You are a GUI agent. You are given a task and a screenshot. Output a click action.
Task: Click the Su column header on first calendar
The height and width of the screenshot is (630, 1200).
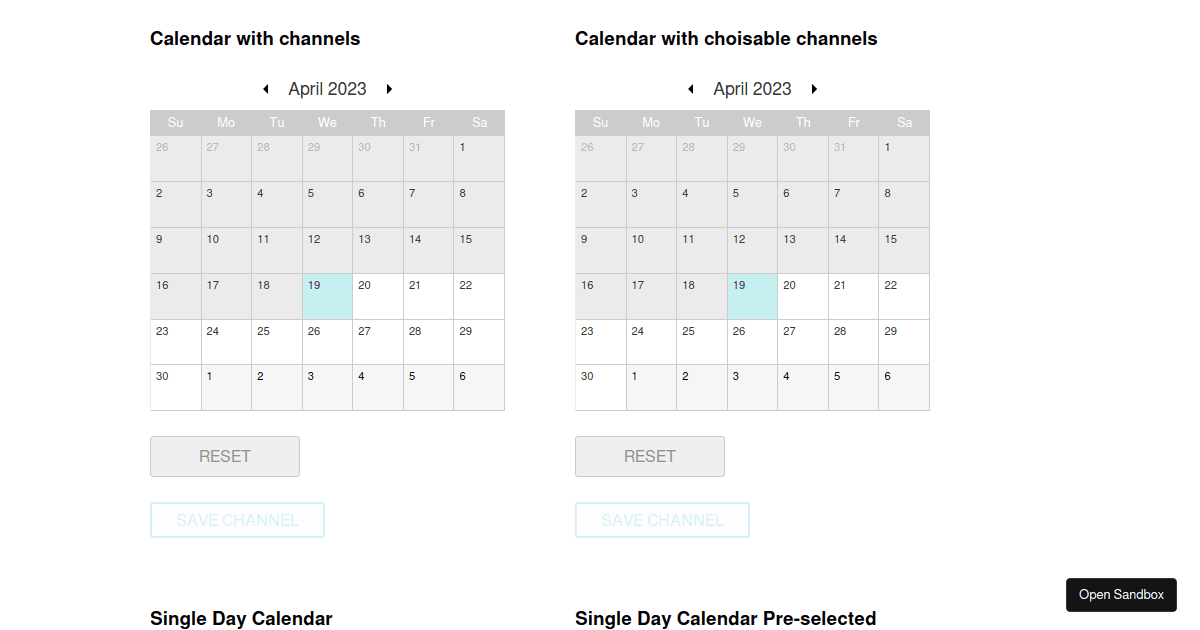[x=175, y=122]
